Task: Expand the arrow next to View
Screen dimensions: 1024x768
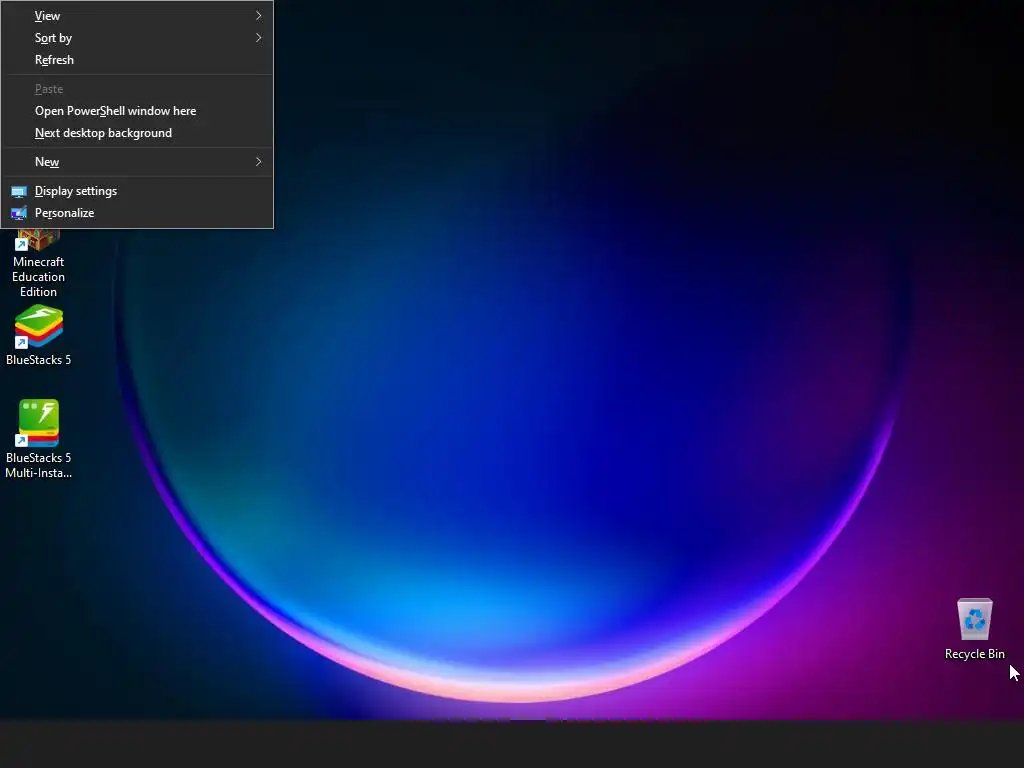Action: click(x=259, y=16)
